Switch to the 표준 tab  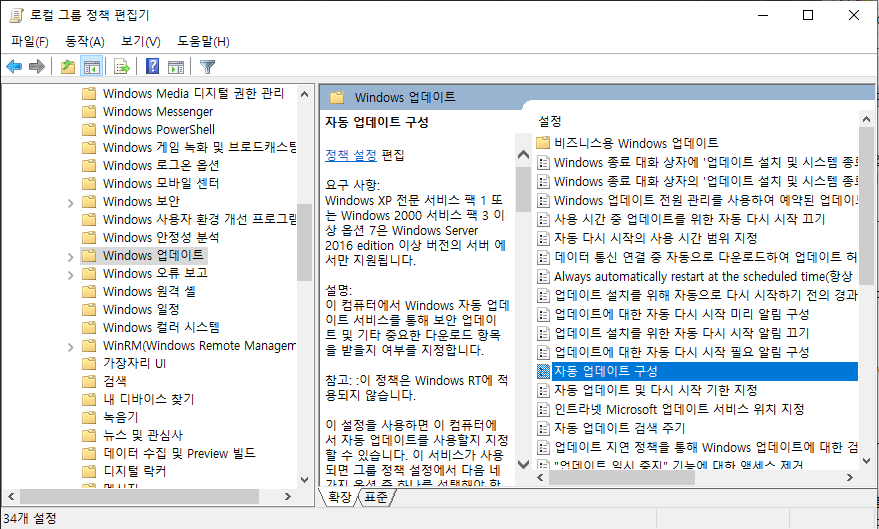click(376, 497)
